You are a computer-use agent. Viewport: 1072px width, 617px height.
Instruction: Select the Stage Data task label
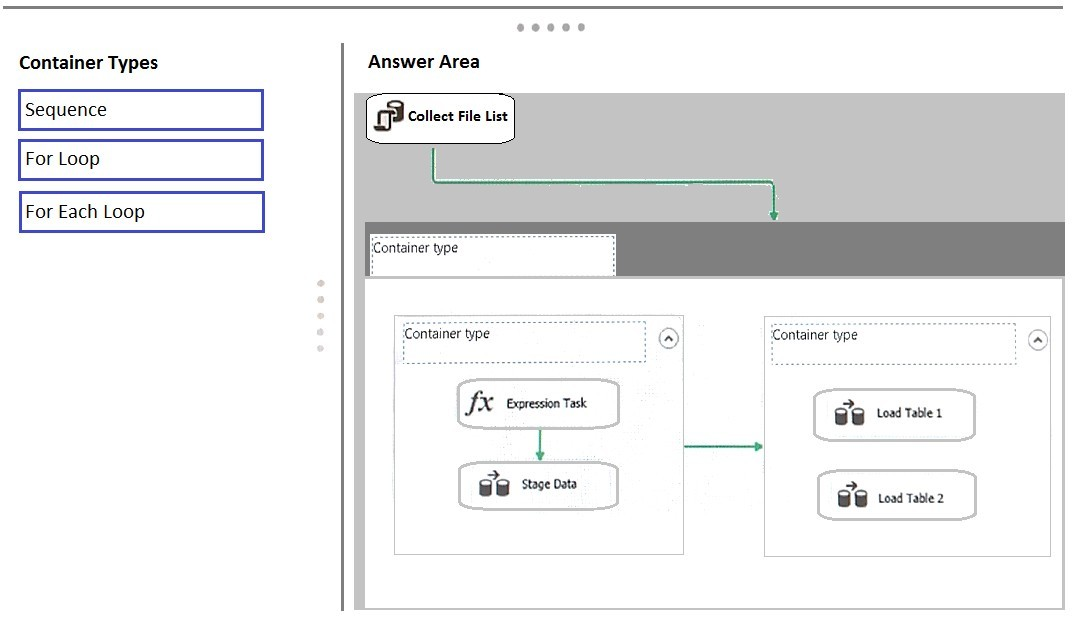pos(549,484)
